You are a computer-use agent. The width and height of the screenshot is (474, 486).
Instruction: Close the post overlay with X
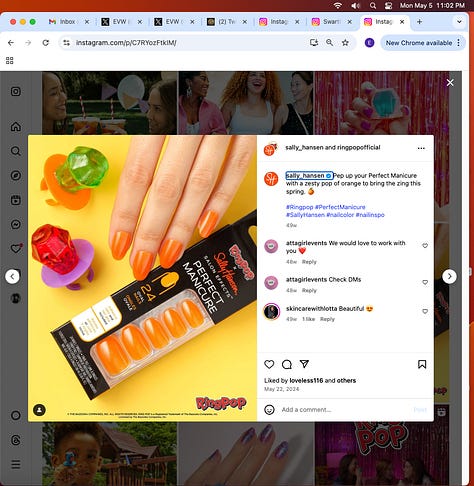pyautogui.click(x=450, y=83)
